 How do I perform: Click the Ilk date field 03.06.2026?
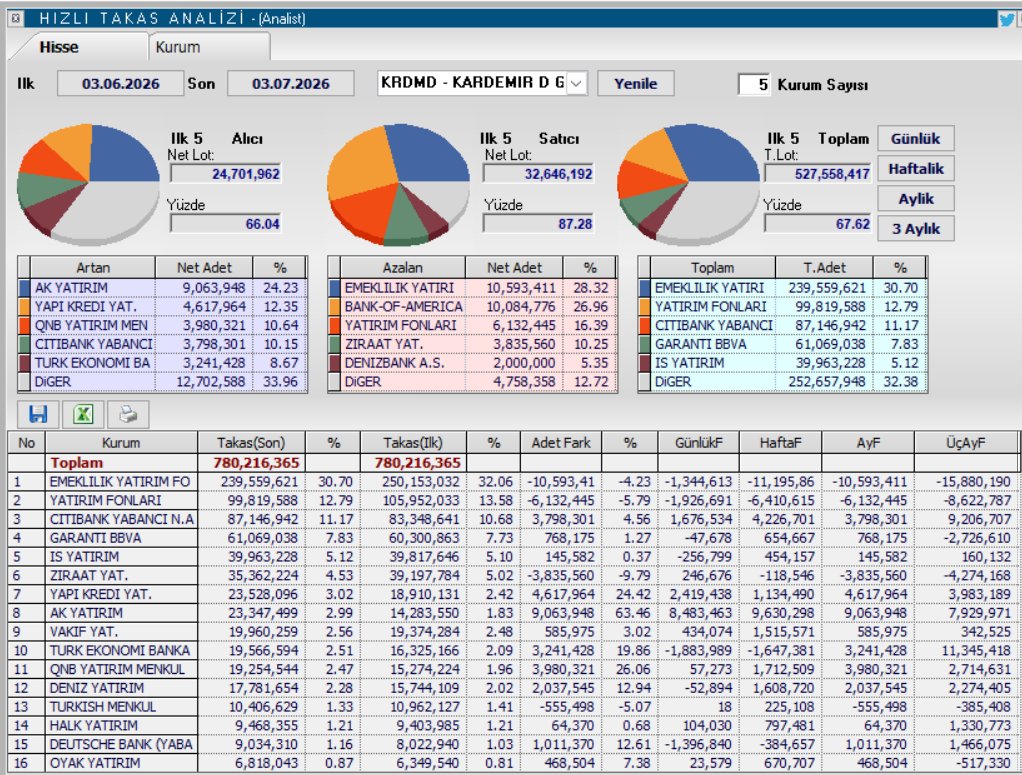[x=121, y=83]
